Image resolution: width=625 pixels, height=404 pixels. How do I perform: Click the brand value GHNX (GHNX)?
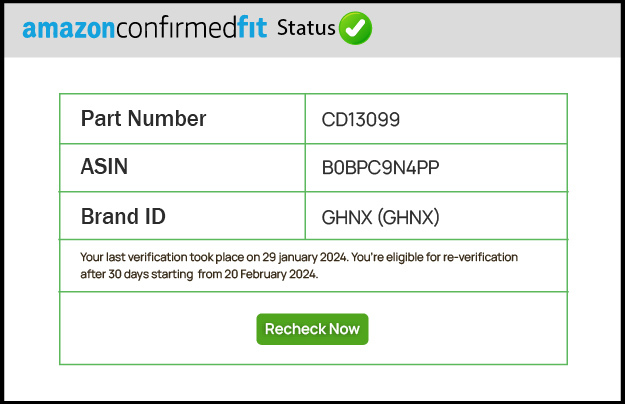tap(380, 217)
